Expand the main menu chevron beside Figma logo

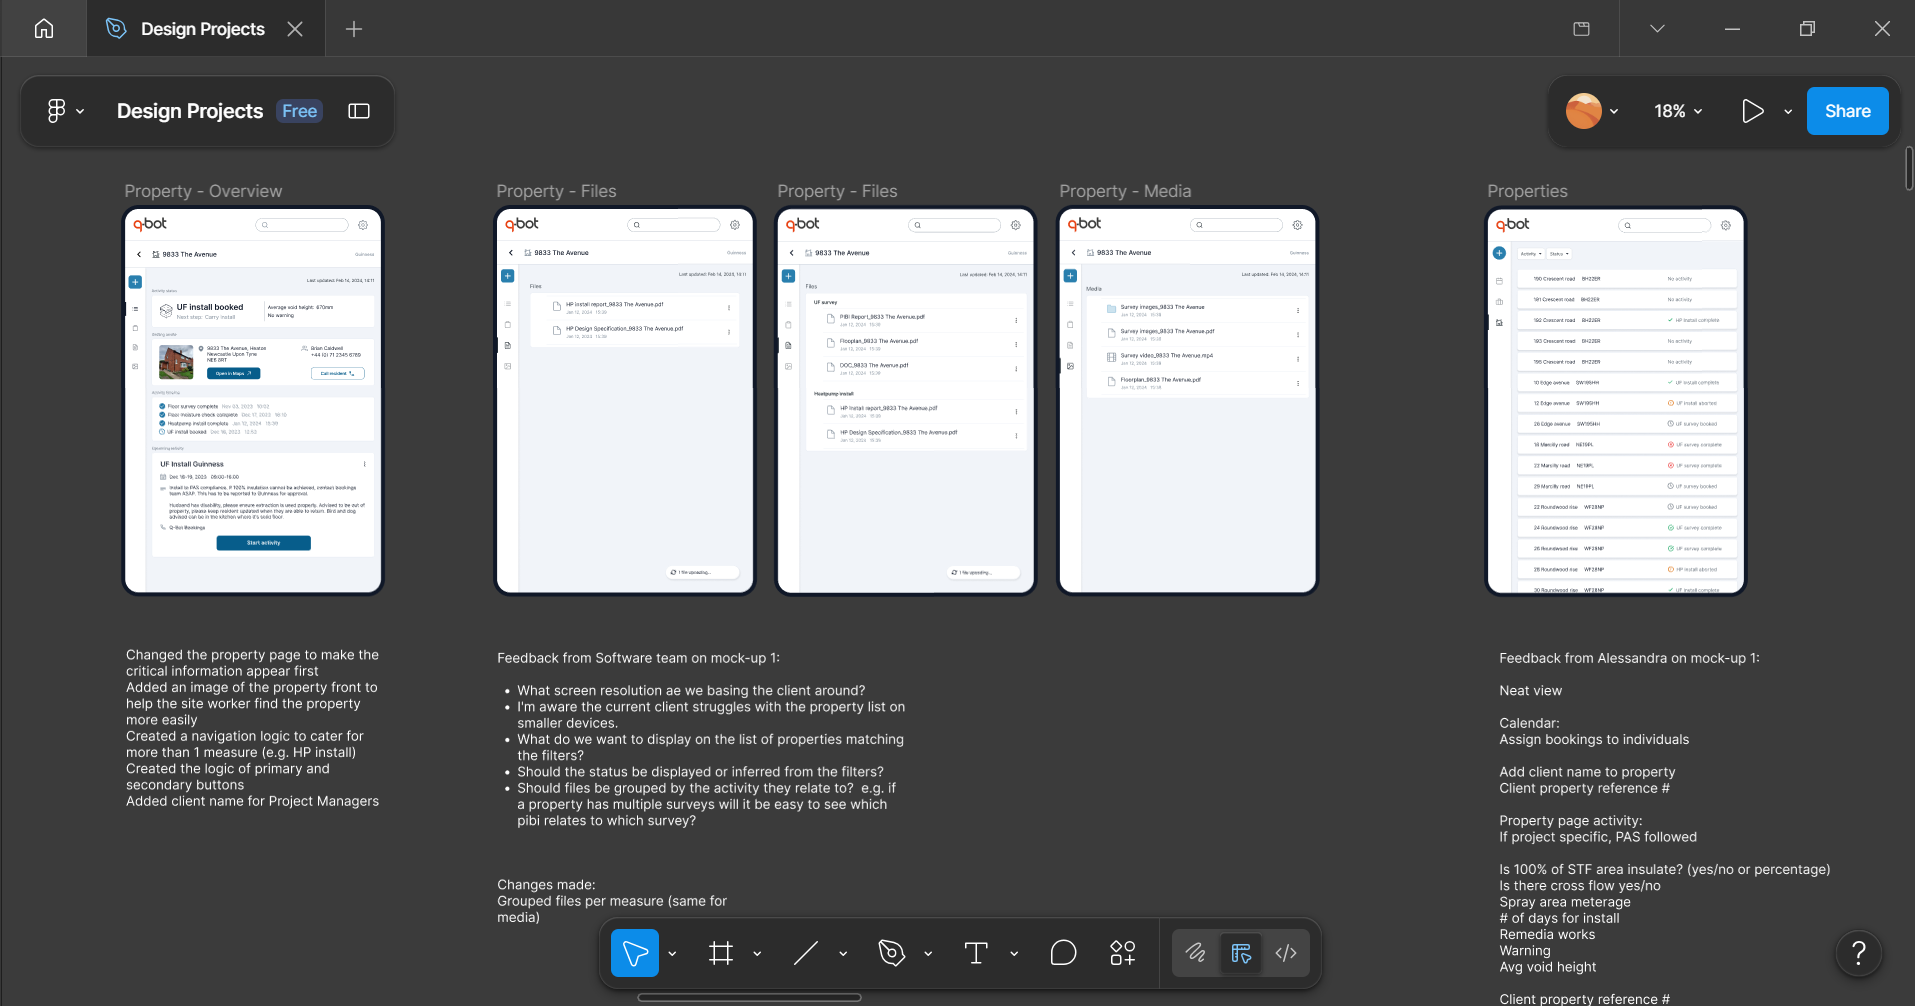coord(80,112)
